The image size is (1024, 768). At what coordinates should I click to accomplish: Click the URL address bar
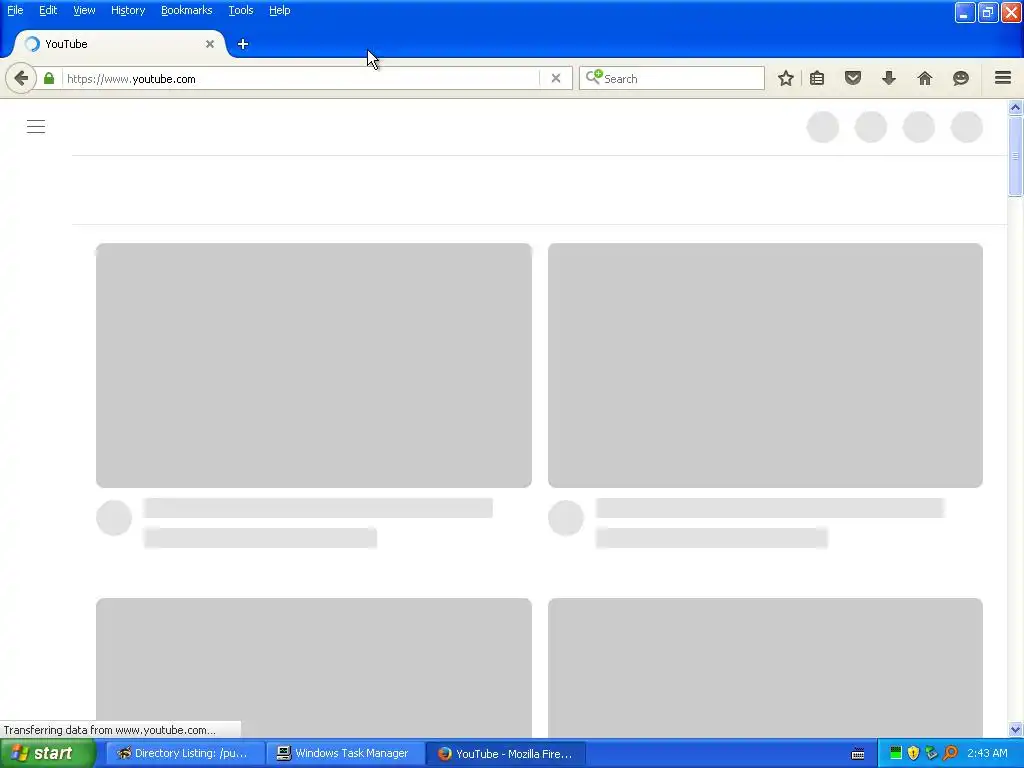click(x=302, y=79)
